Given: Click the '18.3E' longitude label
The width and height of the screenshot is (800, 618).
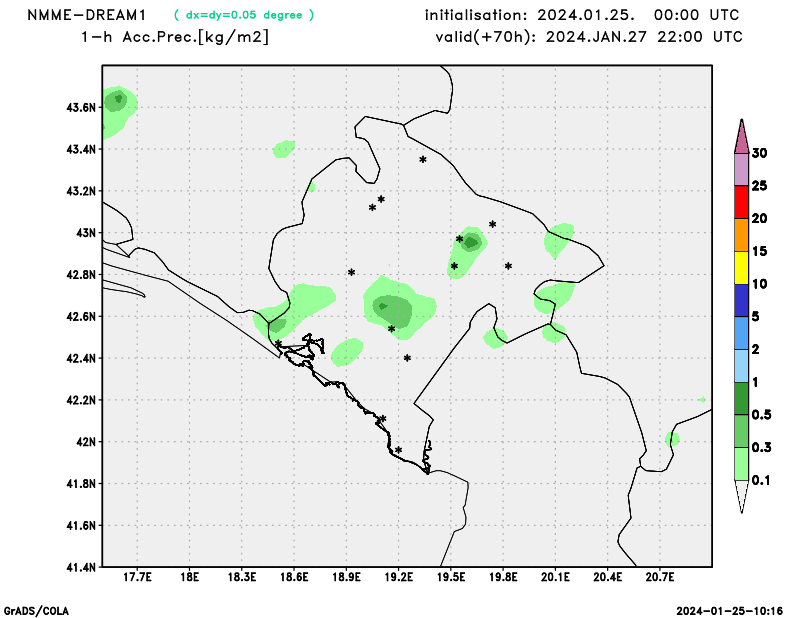Looking at the screenshot, I should coord(242,577).
